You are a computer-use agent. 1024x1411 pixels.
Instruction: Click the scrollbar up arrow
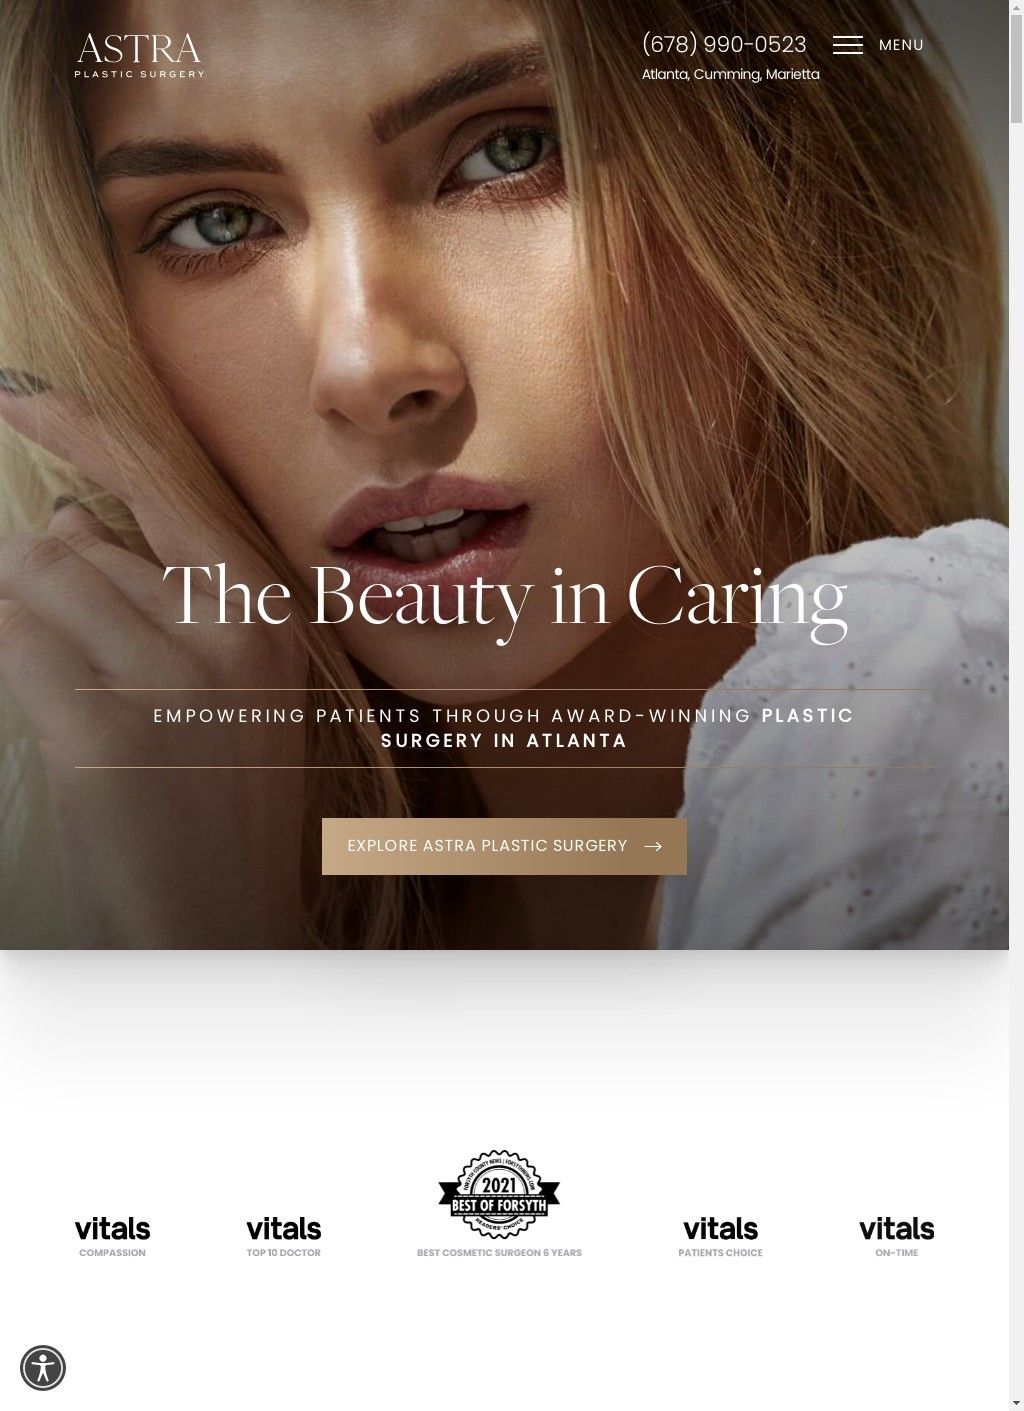[x=1016, y=7]
